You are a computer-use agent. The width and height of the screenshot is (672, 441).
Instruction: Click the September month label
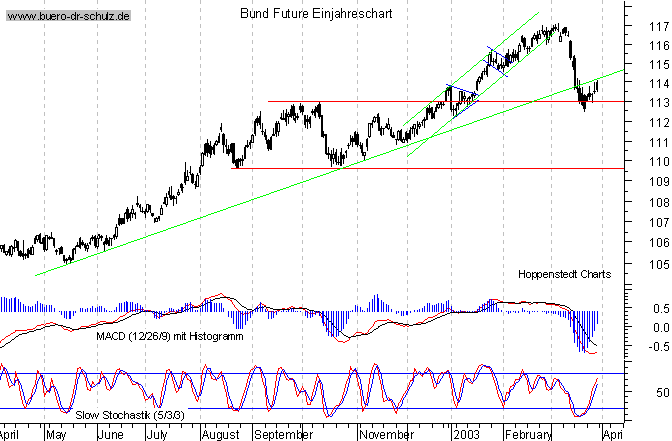pyautogui.click(x=283, y=435)
